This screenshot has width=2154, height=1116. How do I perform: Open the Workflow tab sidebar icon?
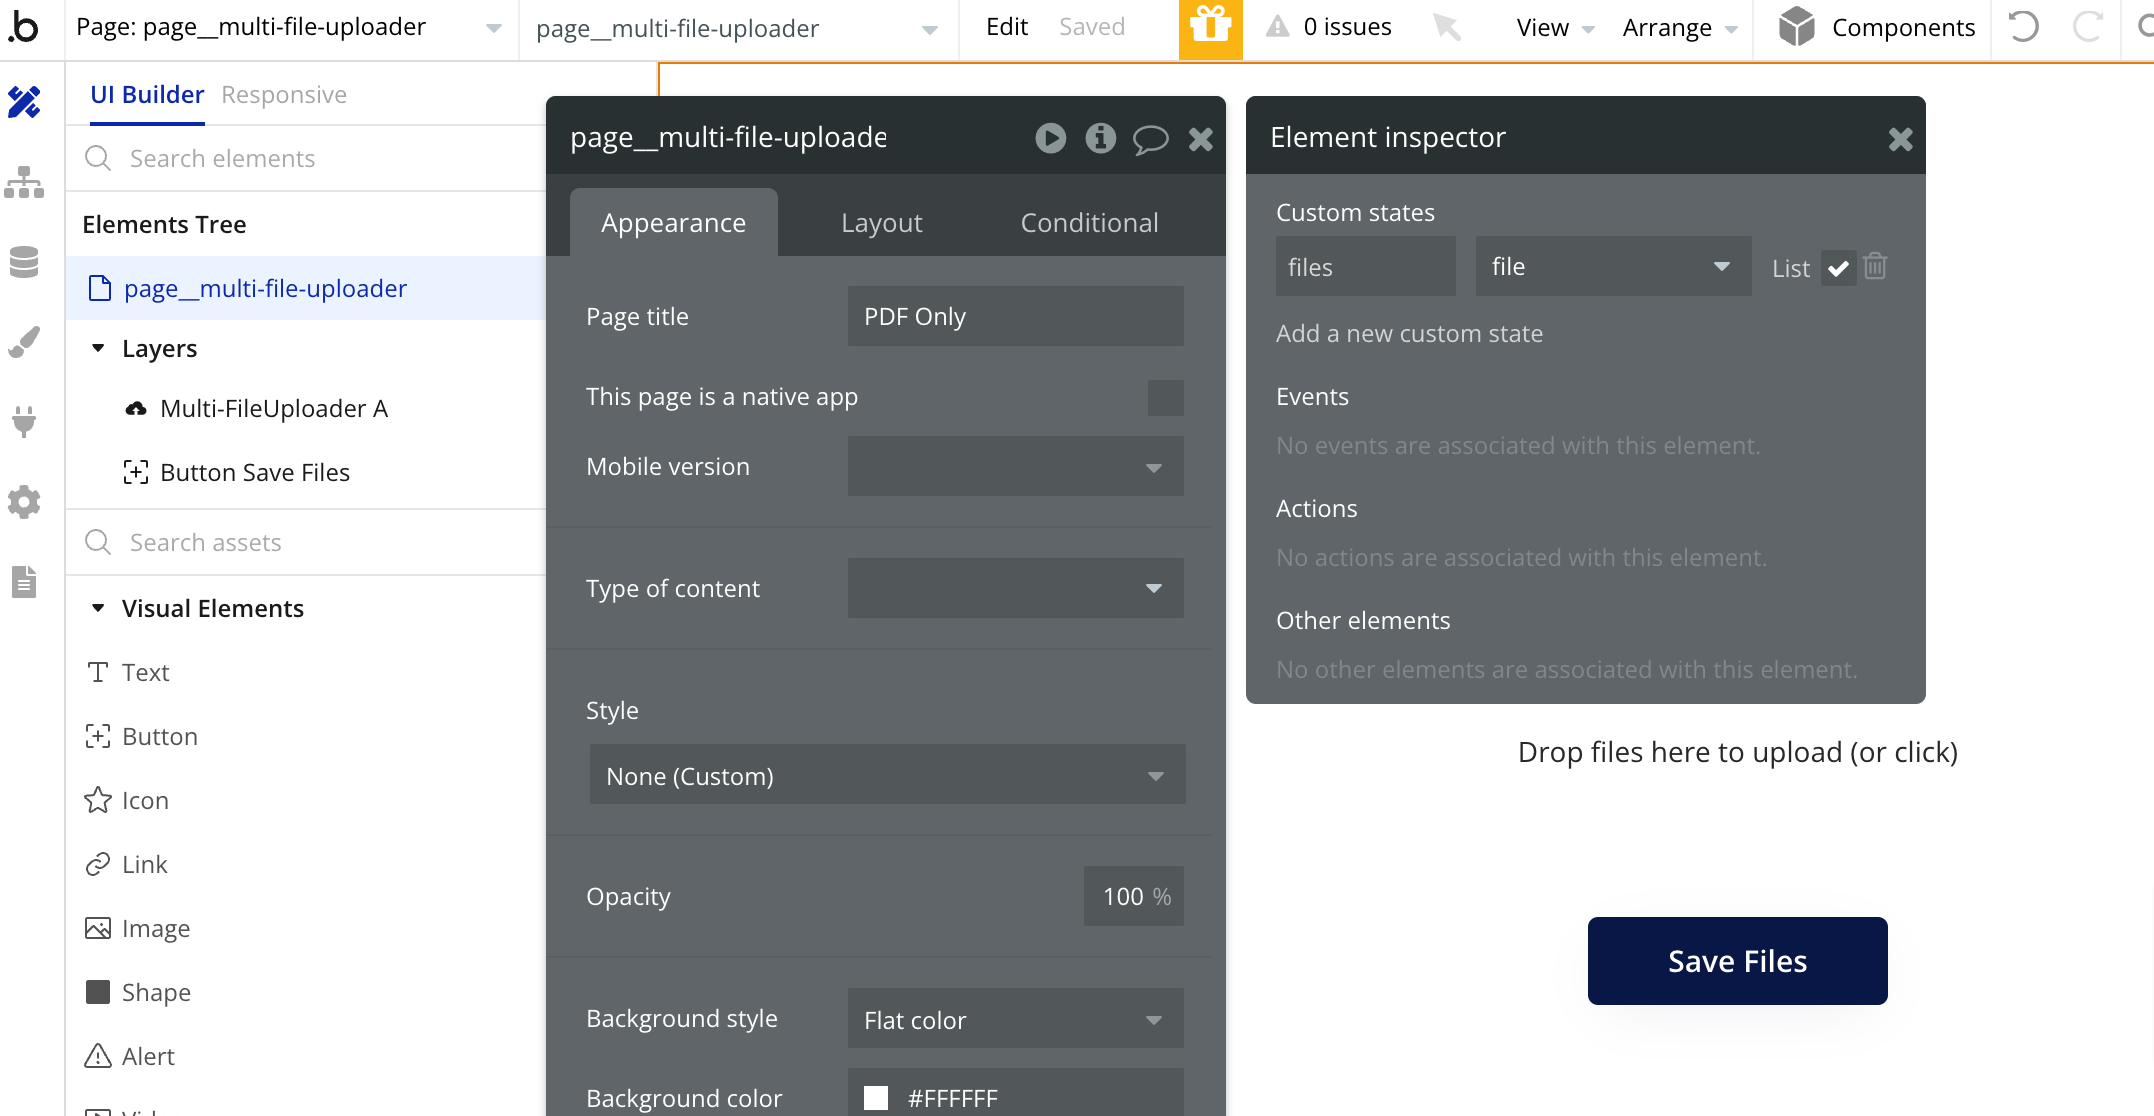click(x=24, y=182)
